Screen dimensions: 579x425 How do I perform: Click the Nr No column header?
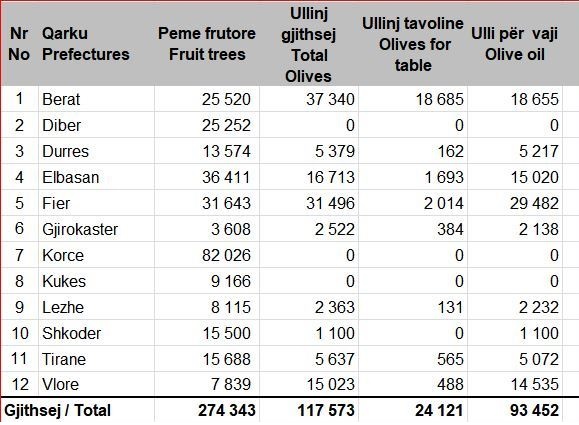(19, 44)
